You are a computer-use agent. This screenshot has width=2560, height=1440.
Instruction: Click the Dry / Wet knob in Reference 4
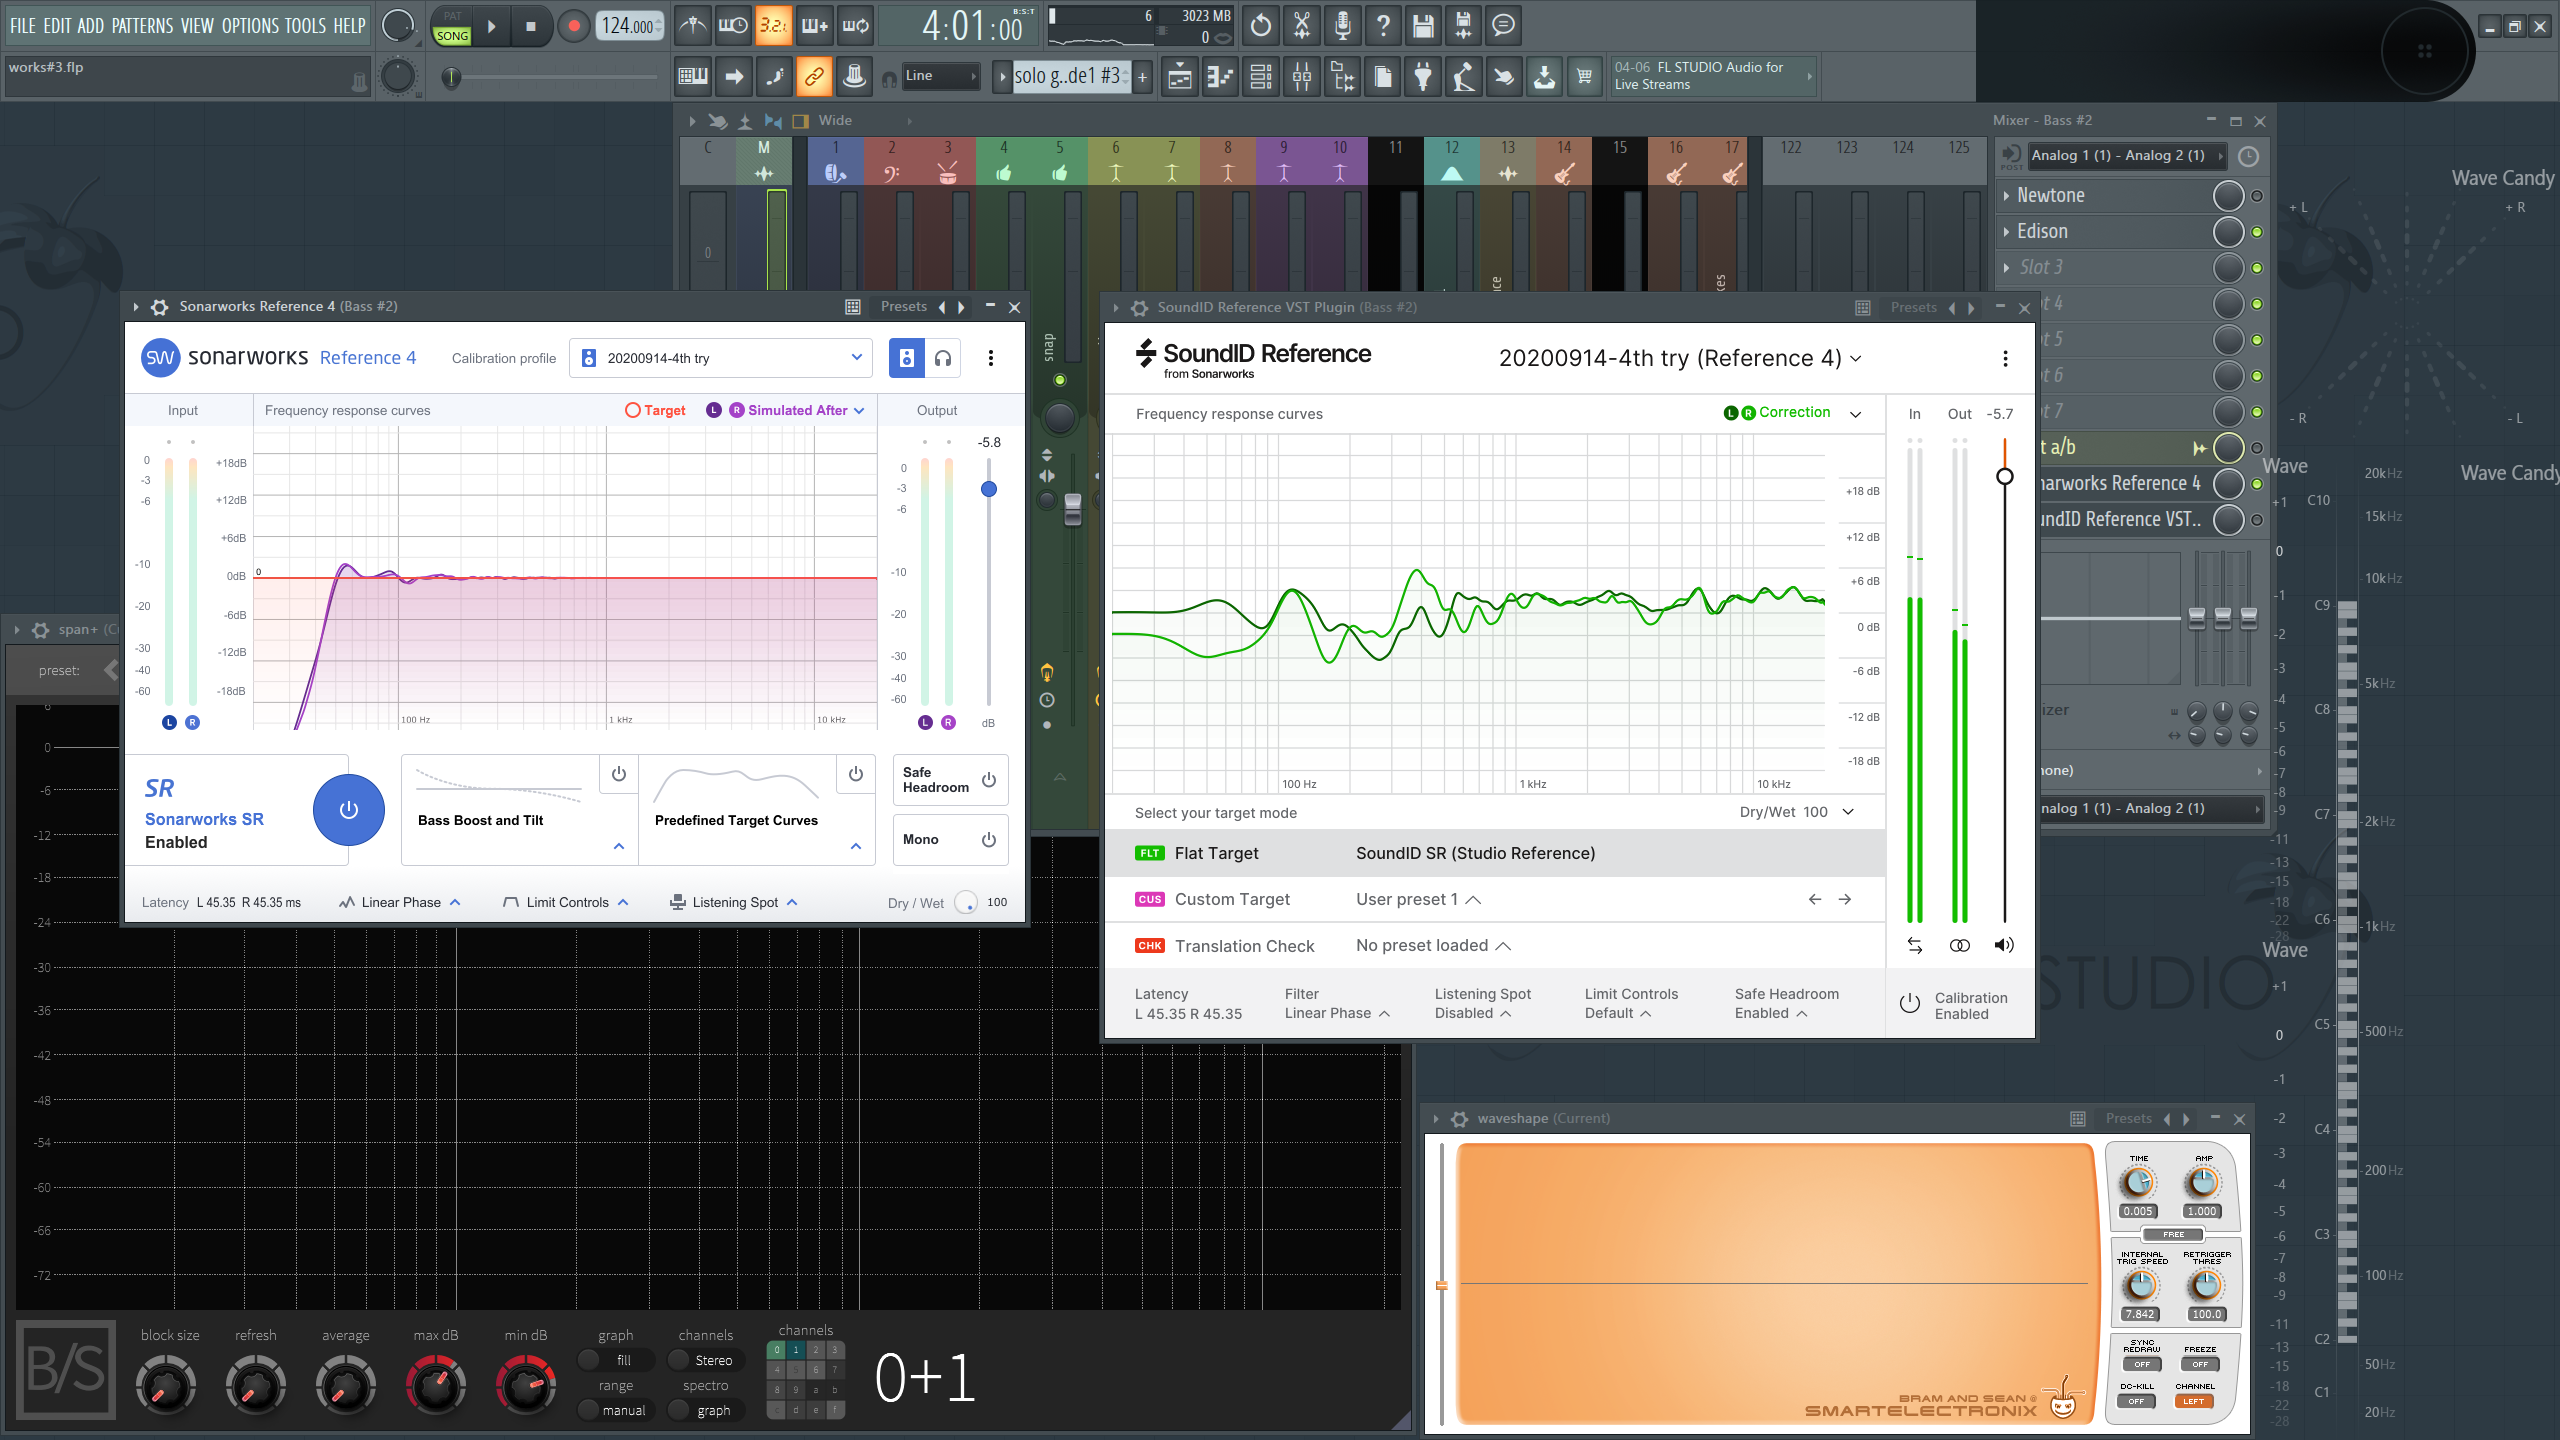966,902
